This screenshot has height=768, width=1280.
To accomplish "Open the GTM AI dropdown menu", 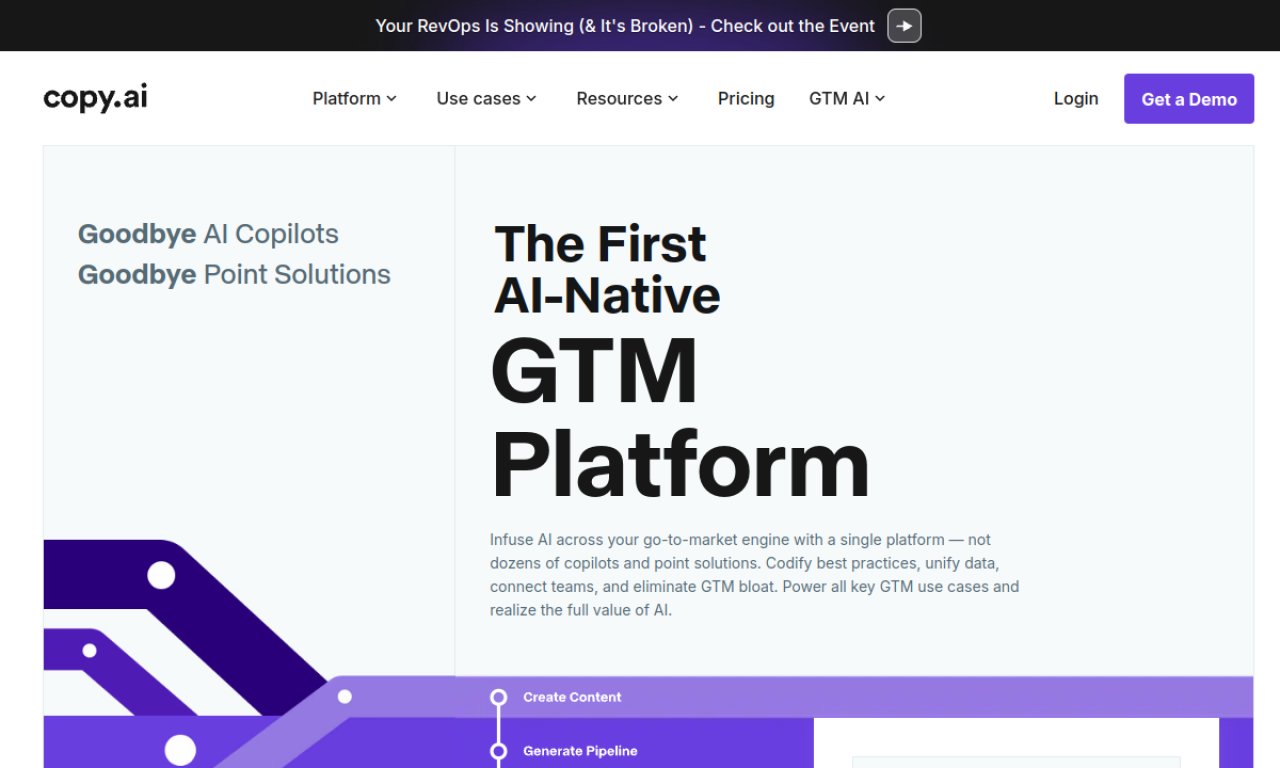I will pyautogui.click(x=847, y=98).
